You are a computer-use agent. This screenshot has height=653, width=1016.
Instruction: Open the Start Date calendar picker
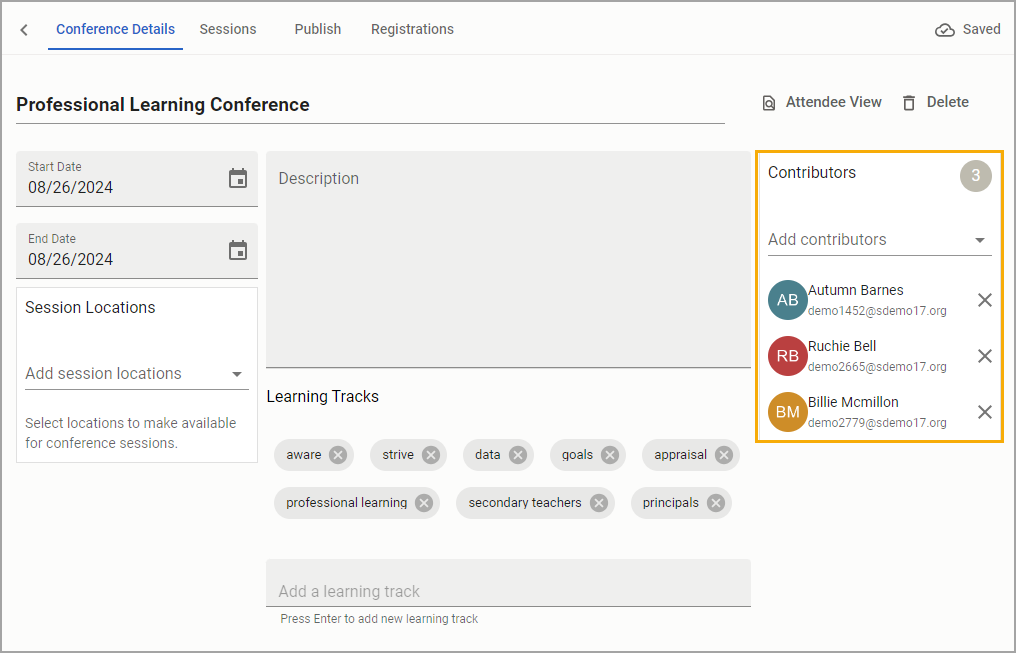[x=238, y=178]
